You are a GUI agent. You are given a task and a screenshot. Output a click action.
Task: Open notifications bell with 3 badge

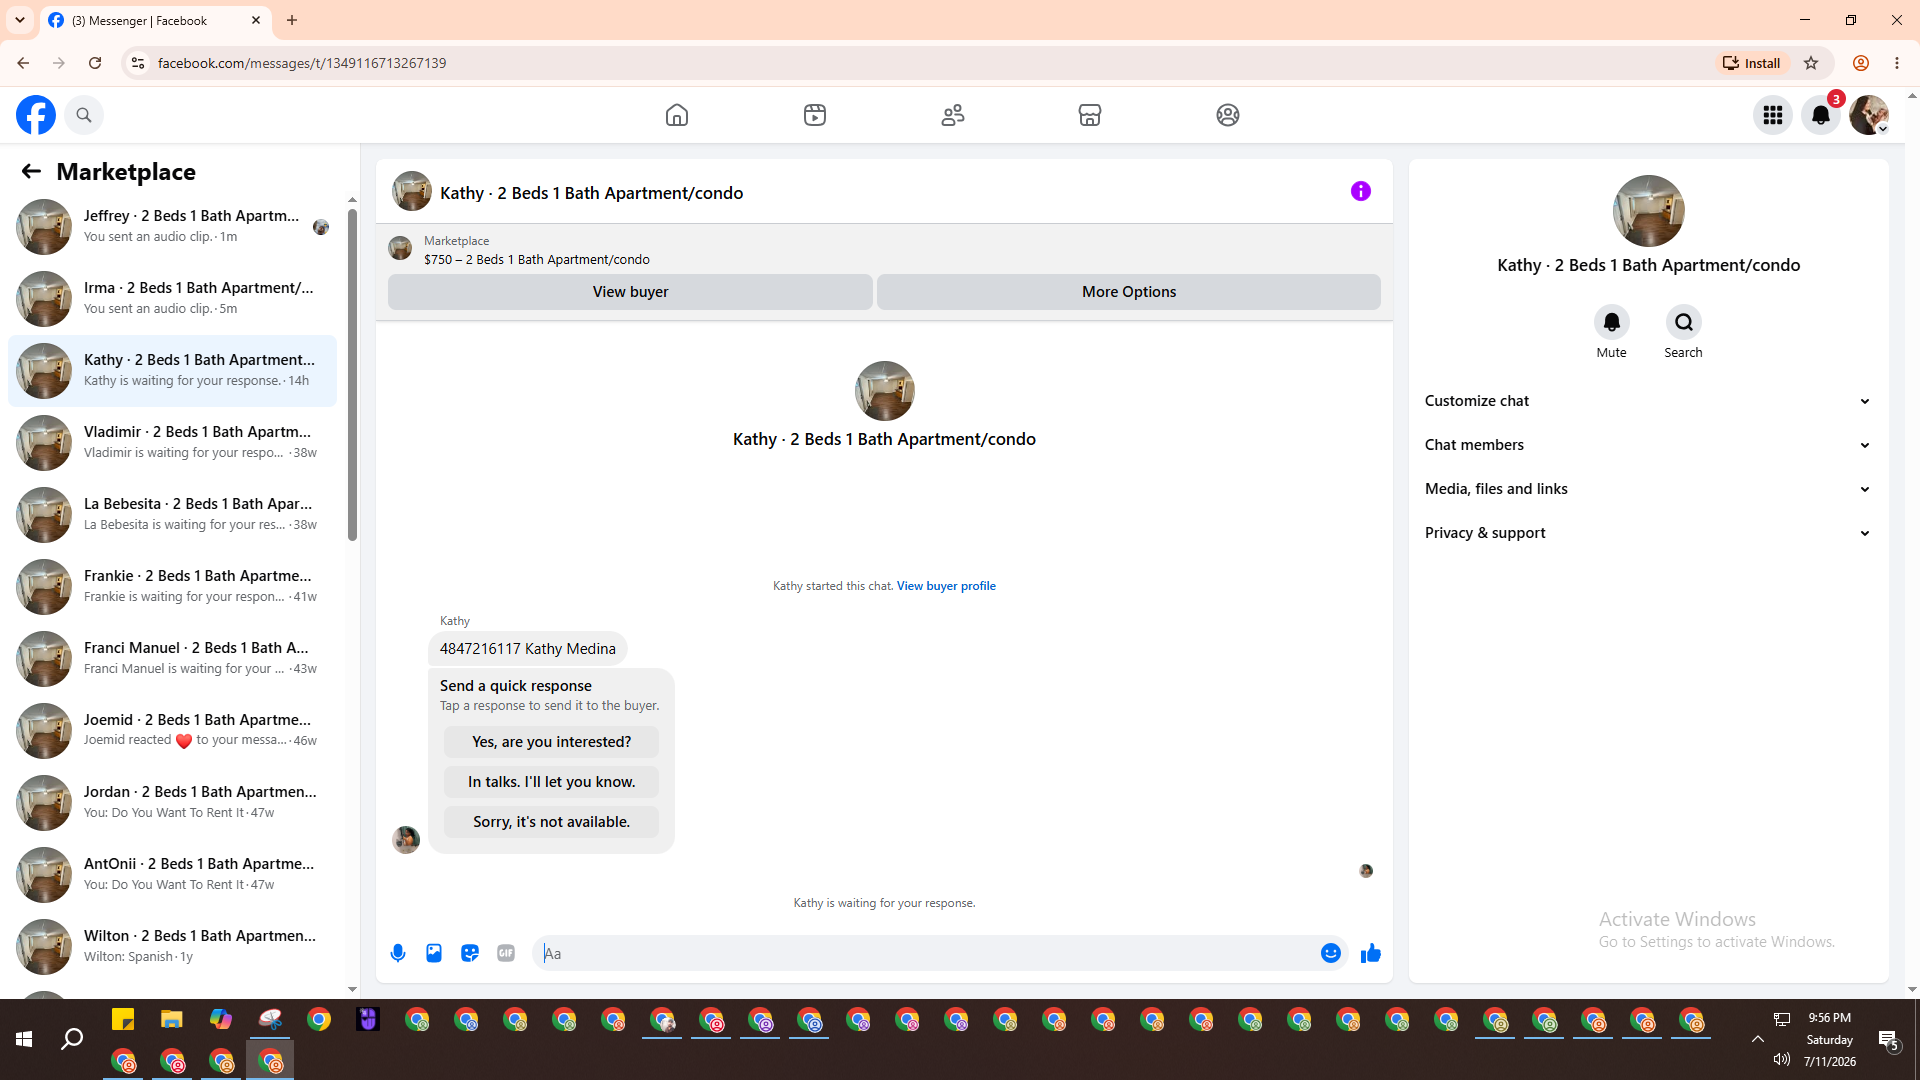pyautogui.click(x=1821, y=115)
